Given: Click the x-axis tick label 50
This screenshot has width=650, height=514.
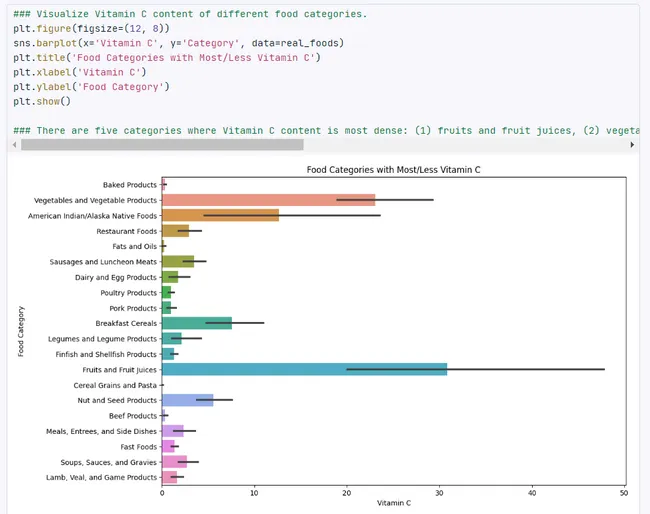Looking at the screenshot, I should coord(624,493).
